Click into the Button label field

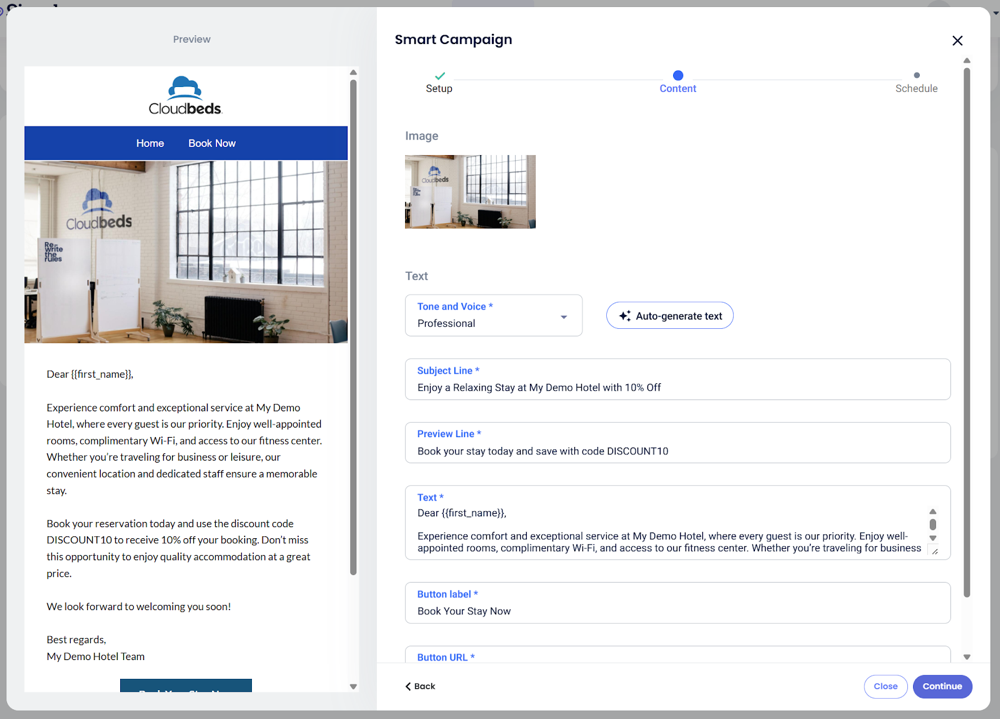pos(677,611)
